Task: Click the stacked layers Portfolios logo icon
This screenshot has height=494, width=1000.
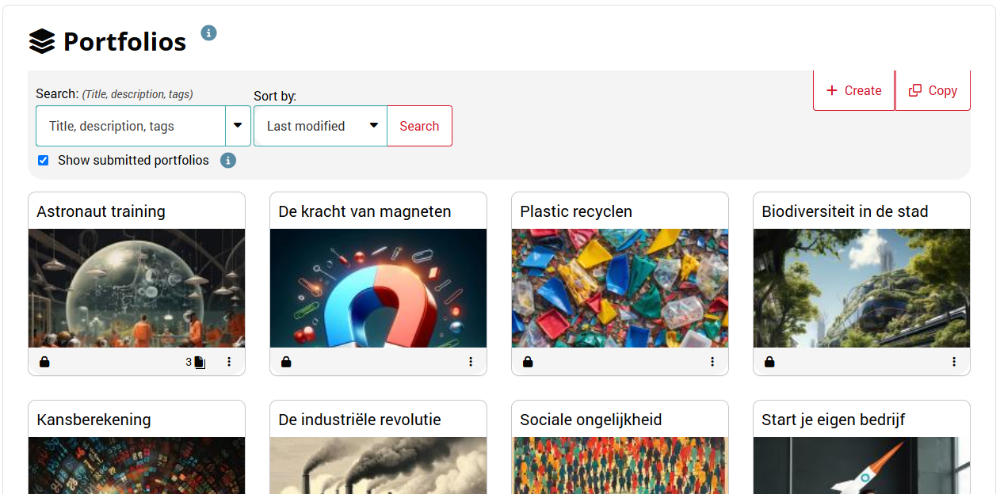Action: click(42, 41)
